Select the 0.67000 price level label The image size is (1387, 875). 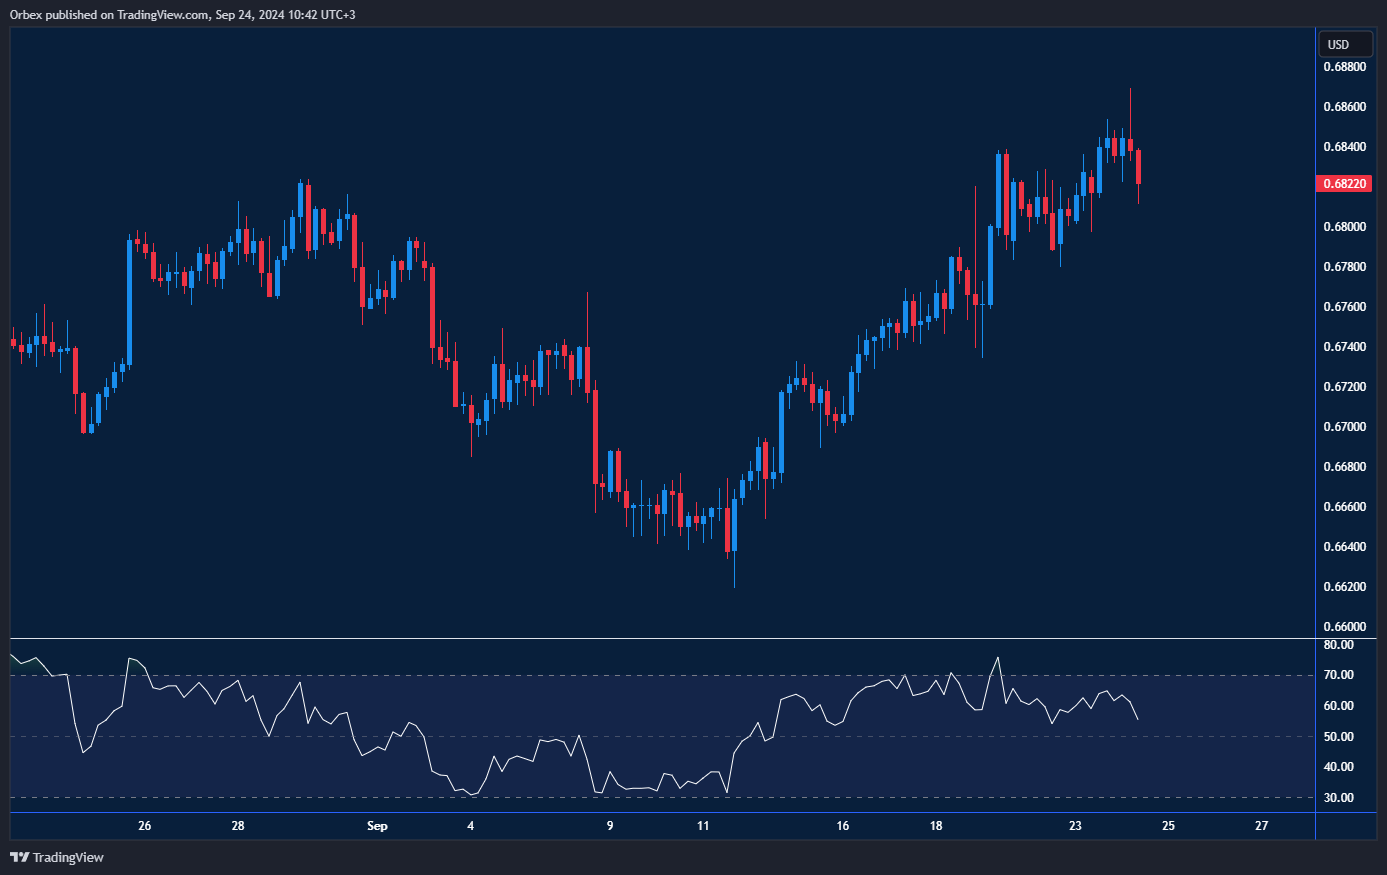tap(1345, 427)
